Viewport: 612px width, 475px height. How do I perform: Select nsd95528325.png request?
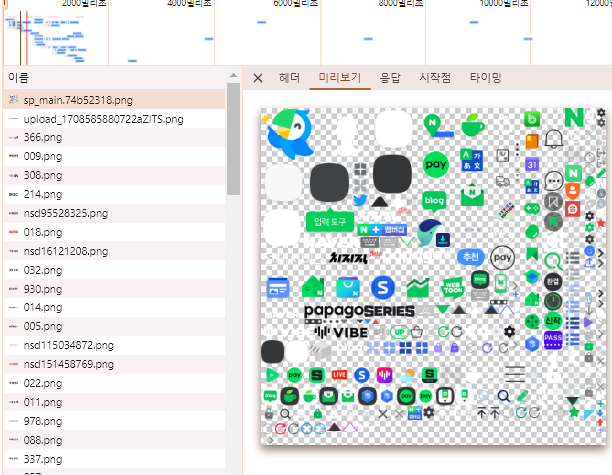pos(114,213)
